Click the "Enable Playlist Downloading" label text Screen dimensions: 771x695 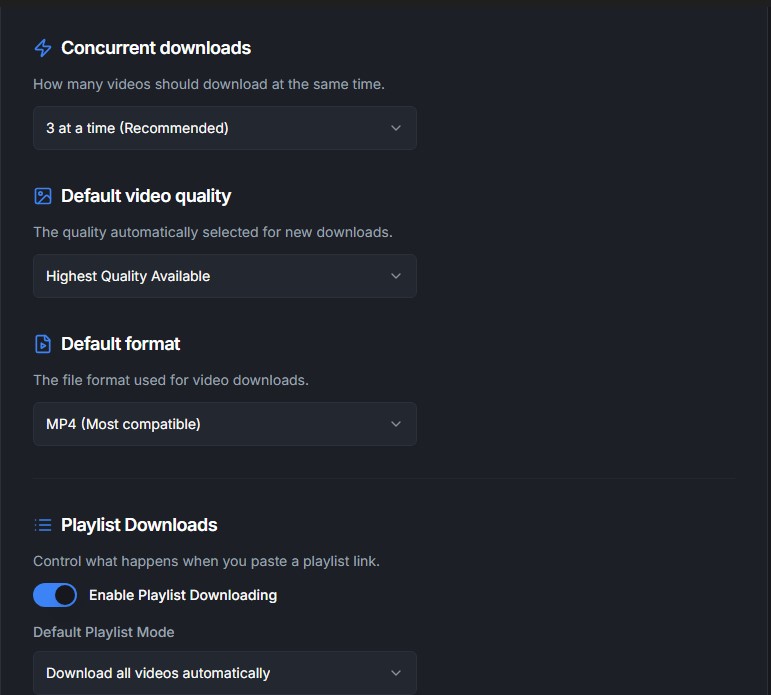[x=182, y=595]
